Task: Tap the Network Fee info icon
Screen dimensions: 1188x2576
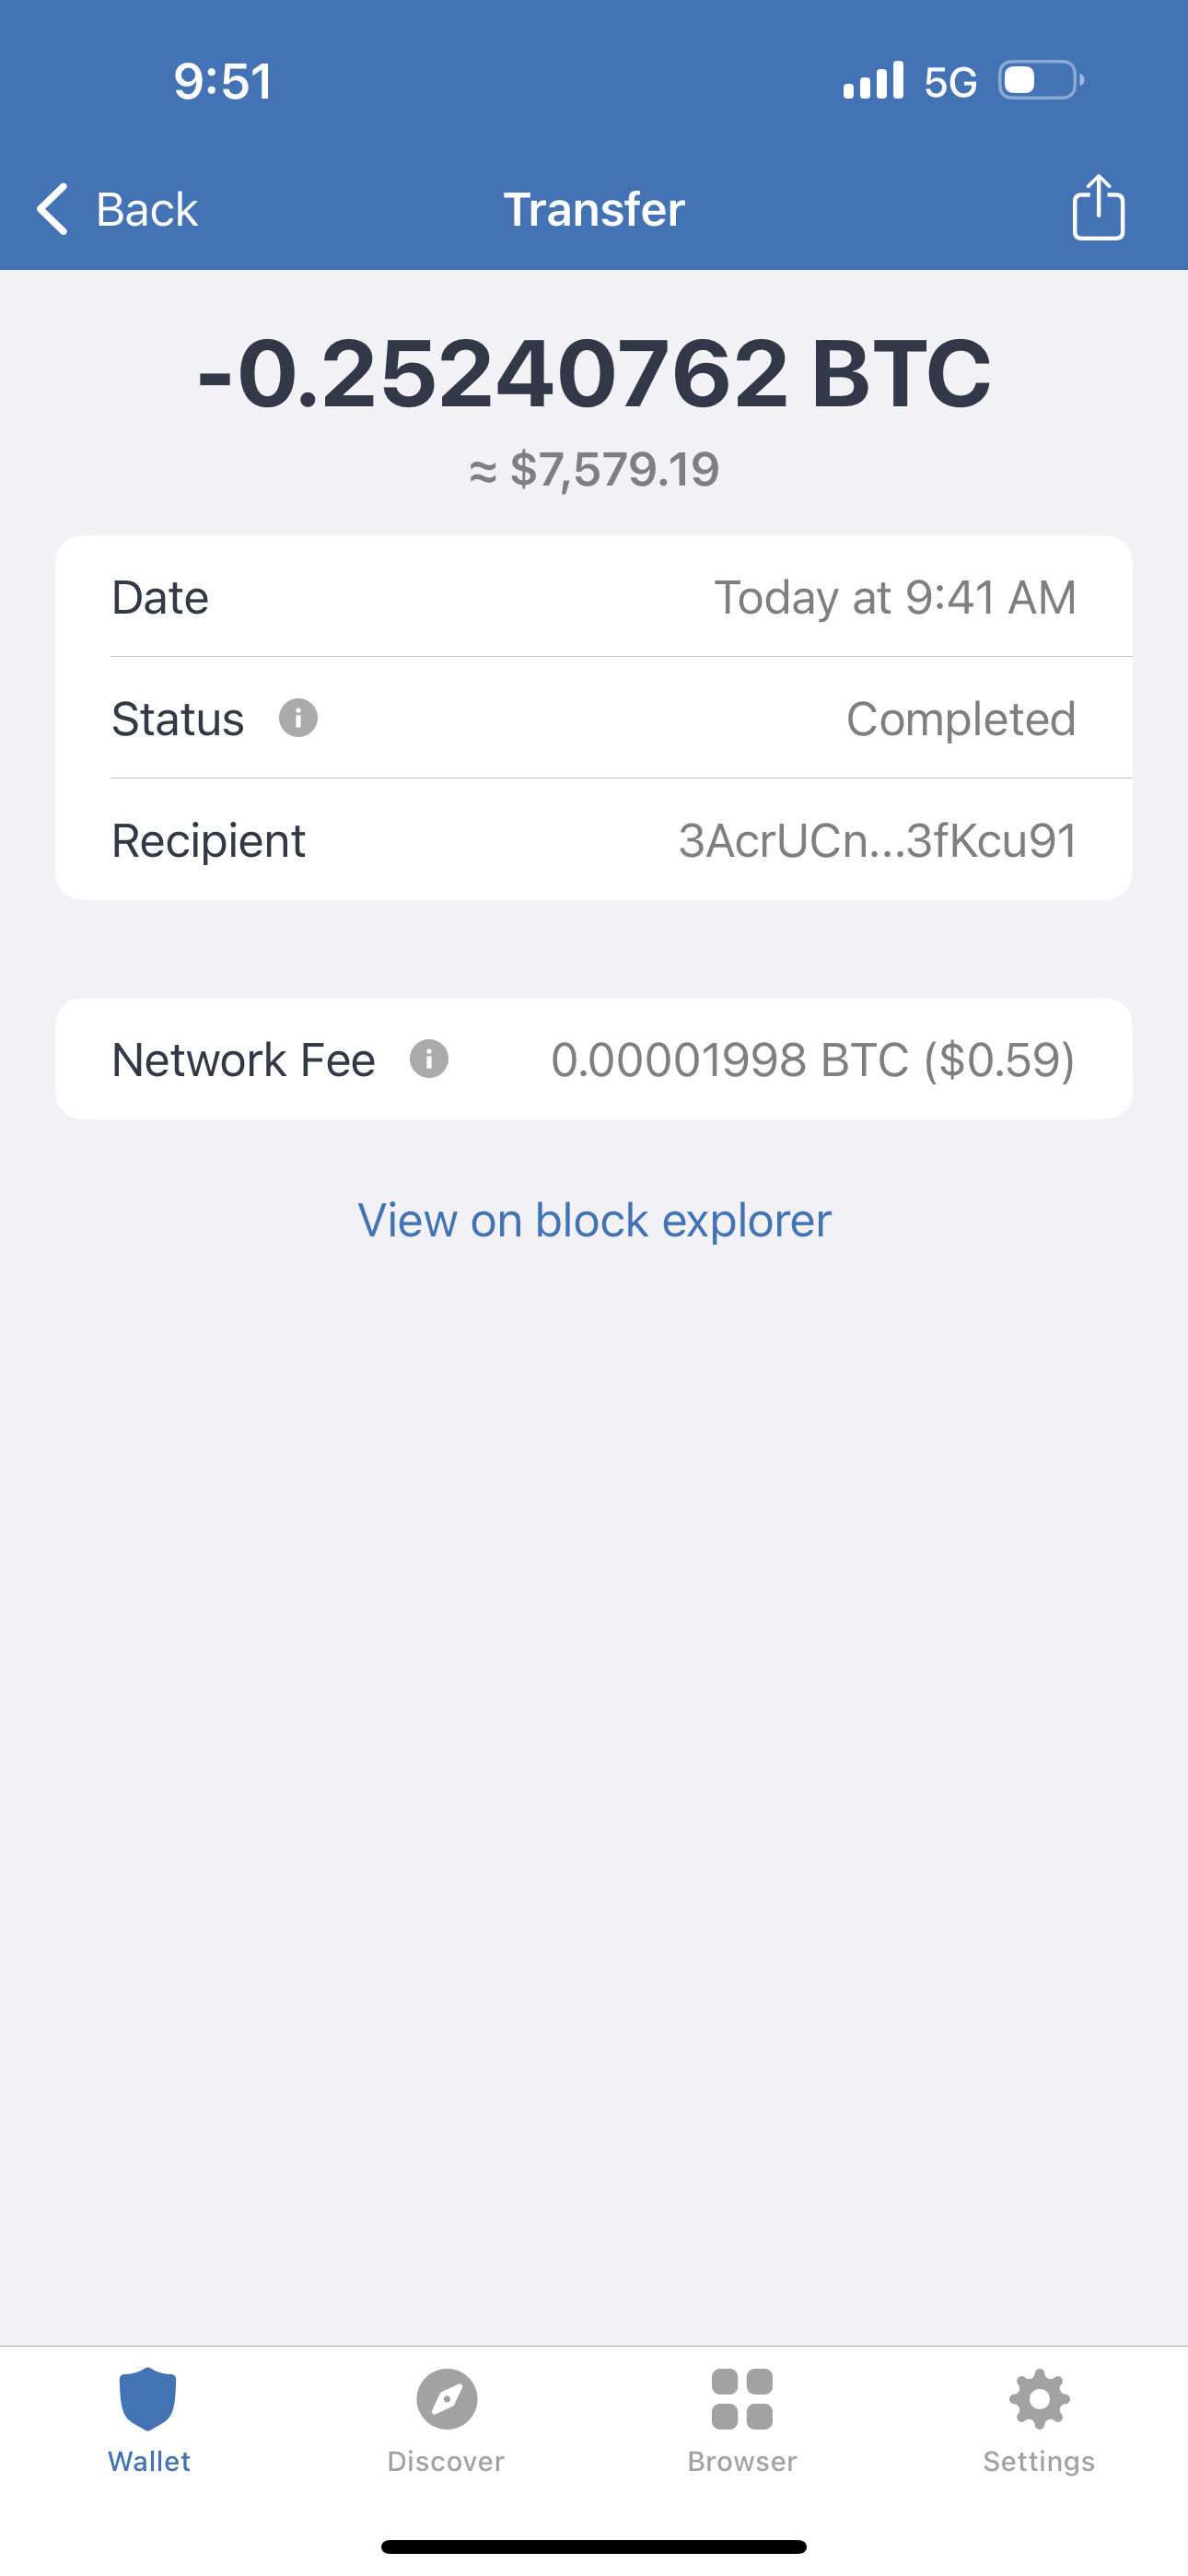Action: (x=429, y=1059)
